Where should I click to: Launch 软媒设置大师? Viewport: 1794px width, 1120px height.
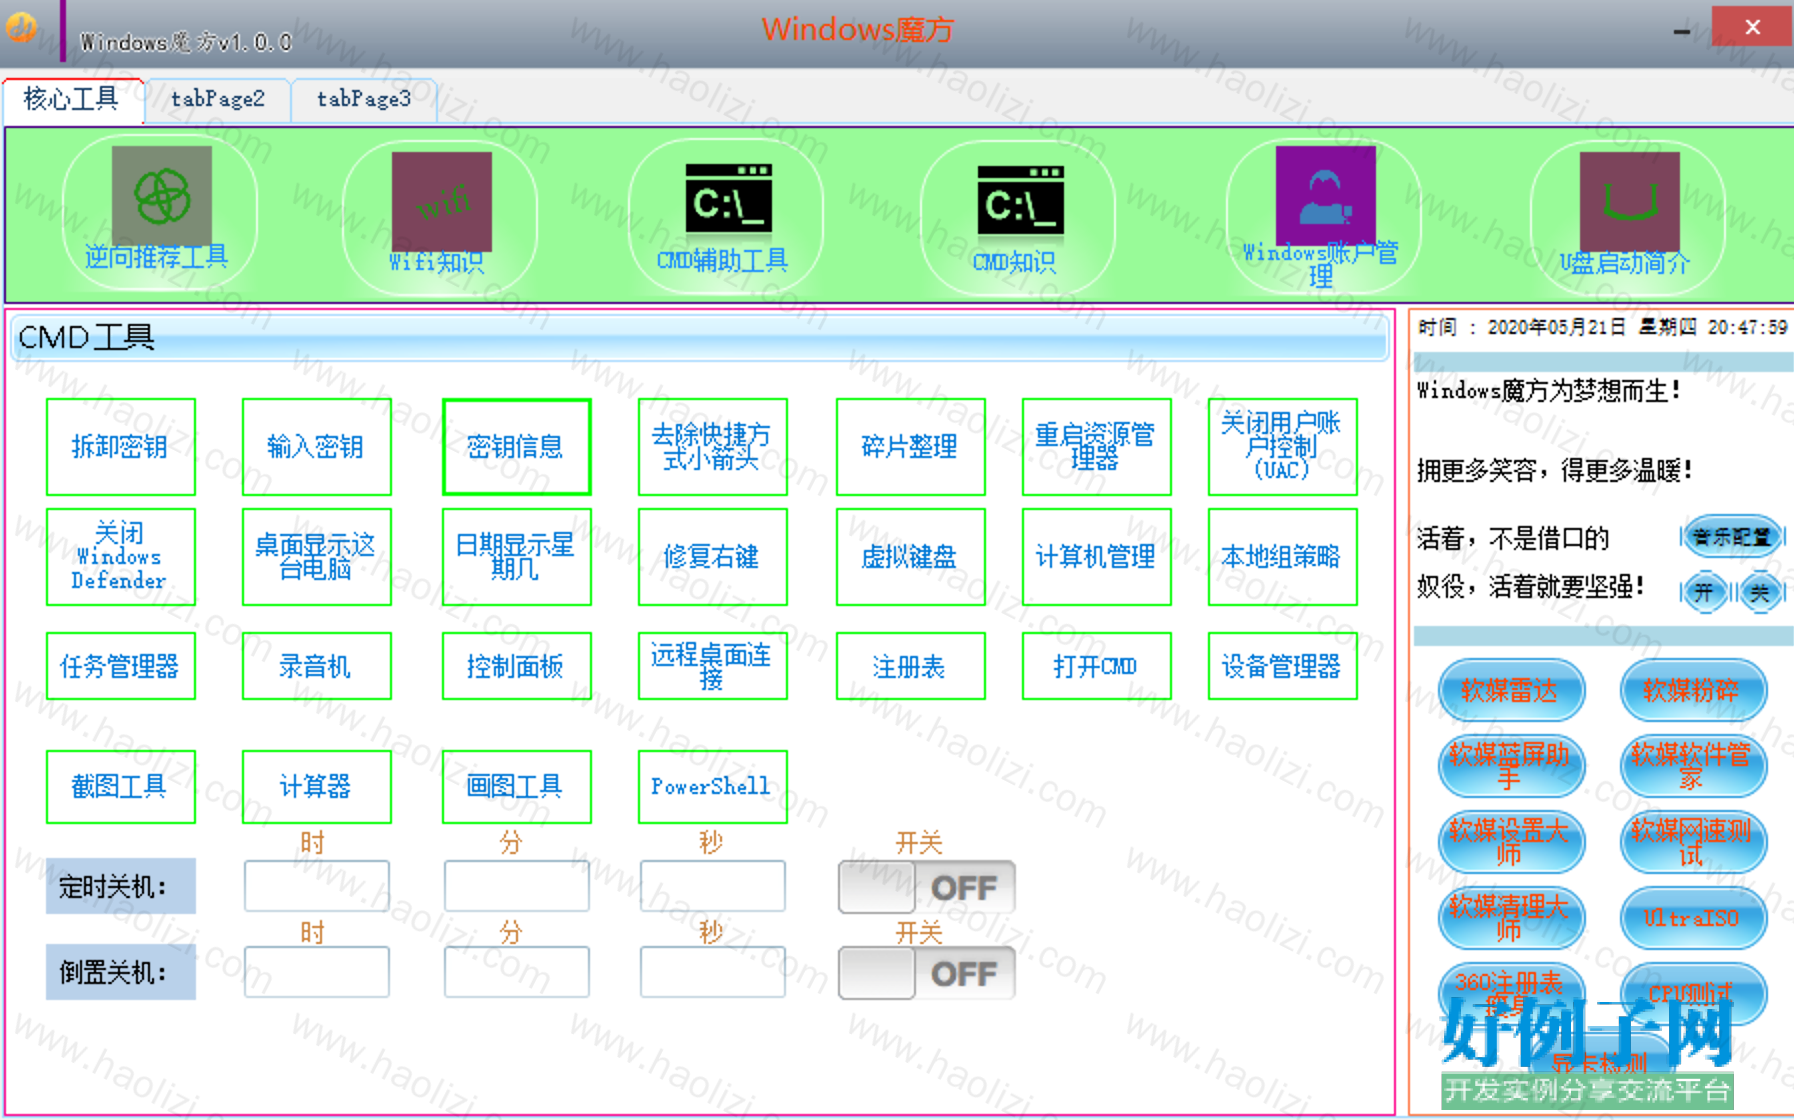point(1511,842)
